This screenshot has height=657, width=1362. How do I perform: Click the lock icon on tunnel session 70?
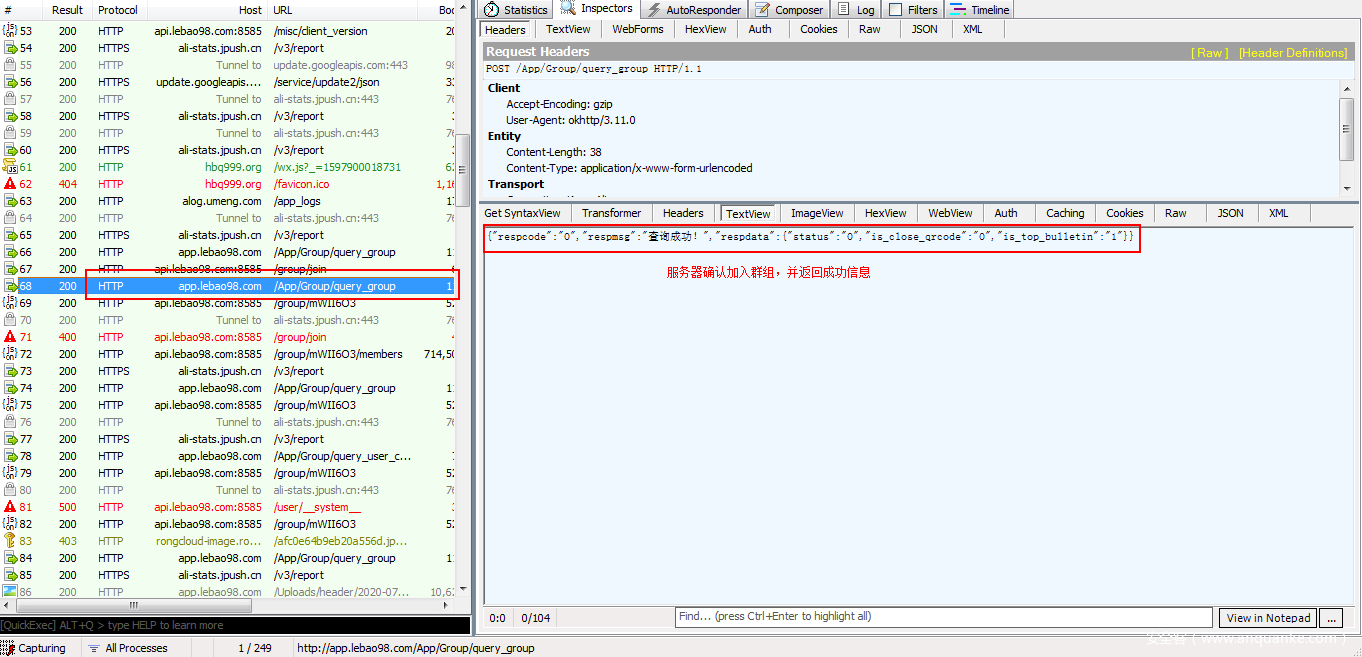pos(10,320)
